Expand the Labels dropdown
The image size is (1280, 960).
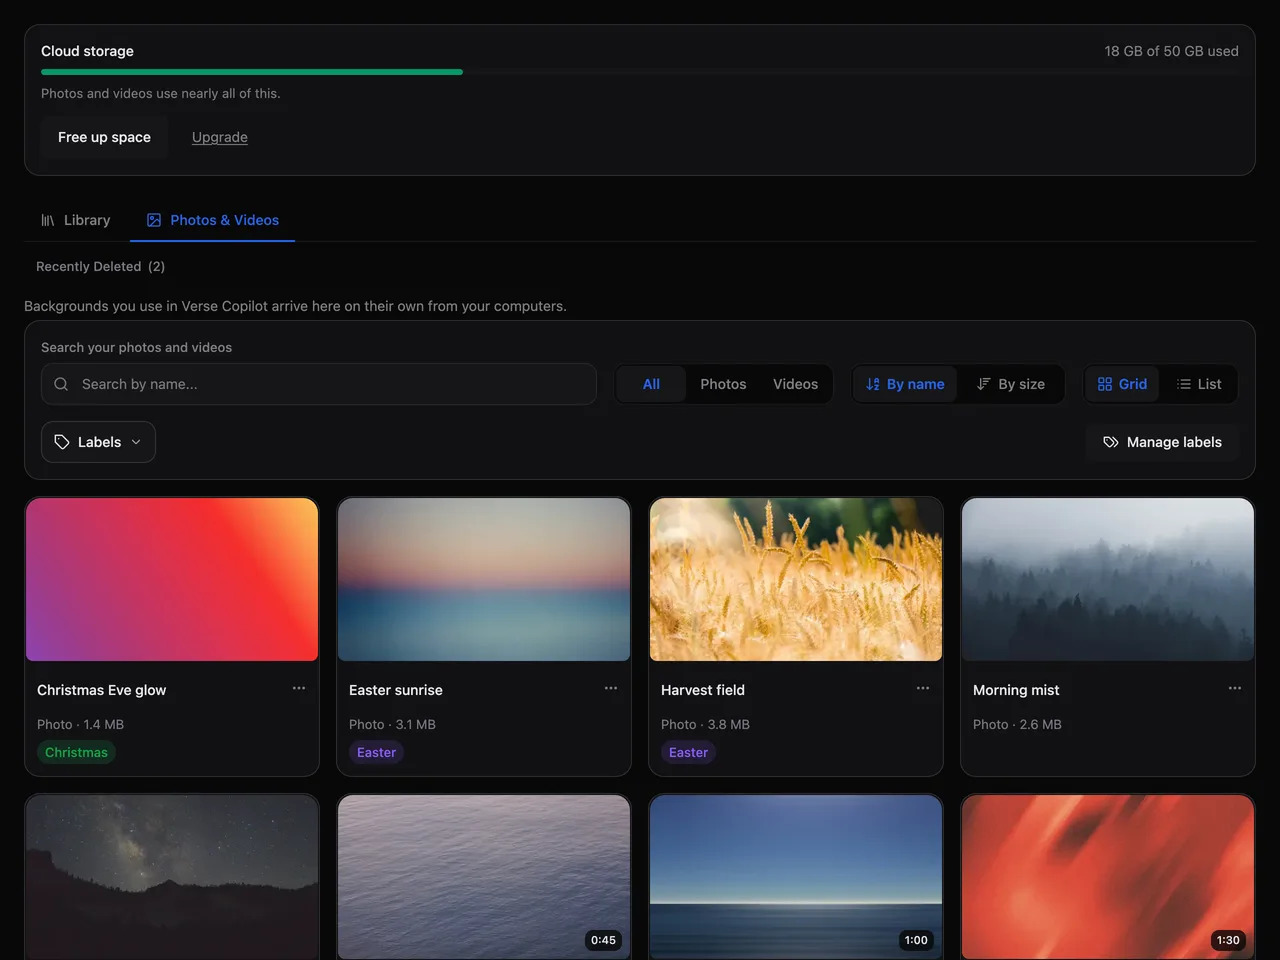[x=98, y=442]
